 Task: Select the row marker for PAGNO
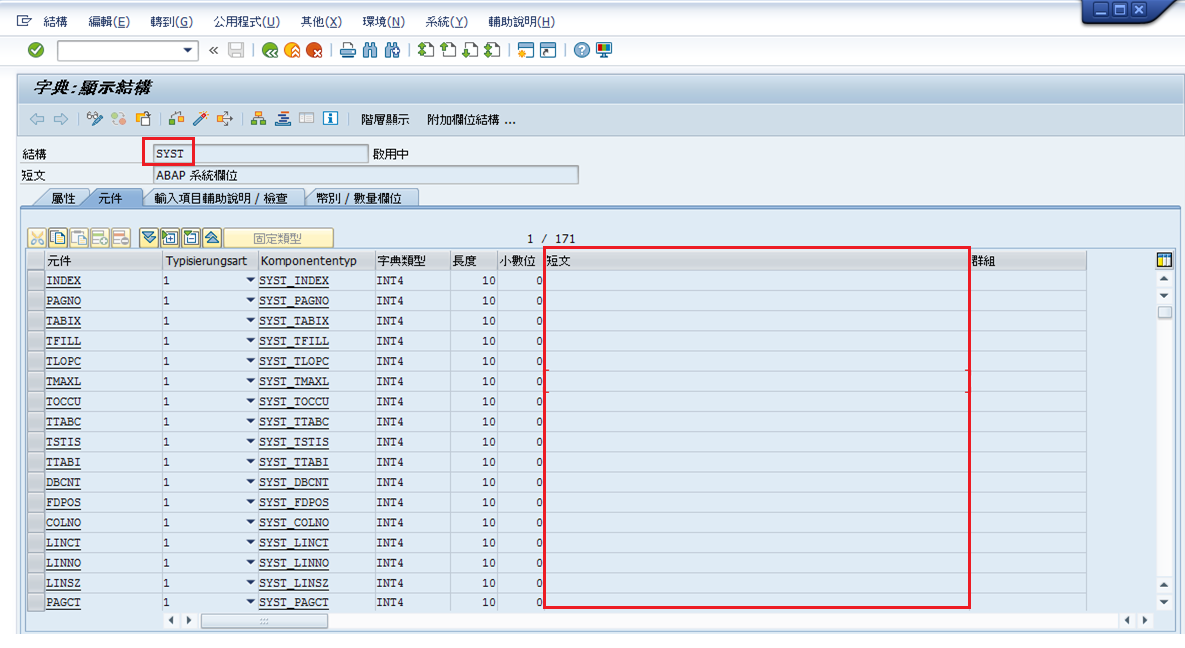[x=35, y=301]
